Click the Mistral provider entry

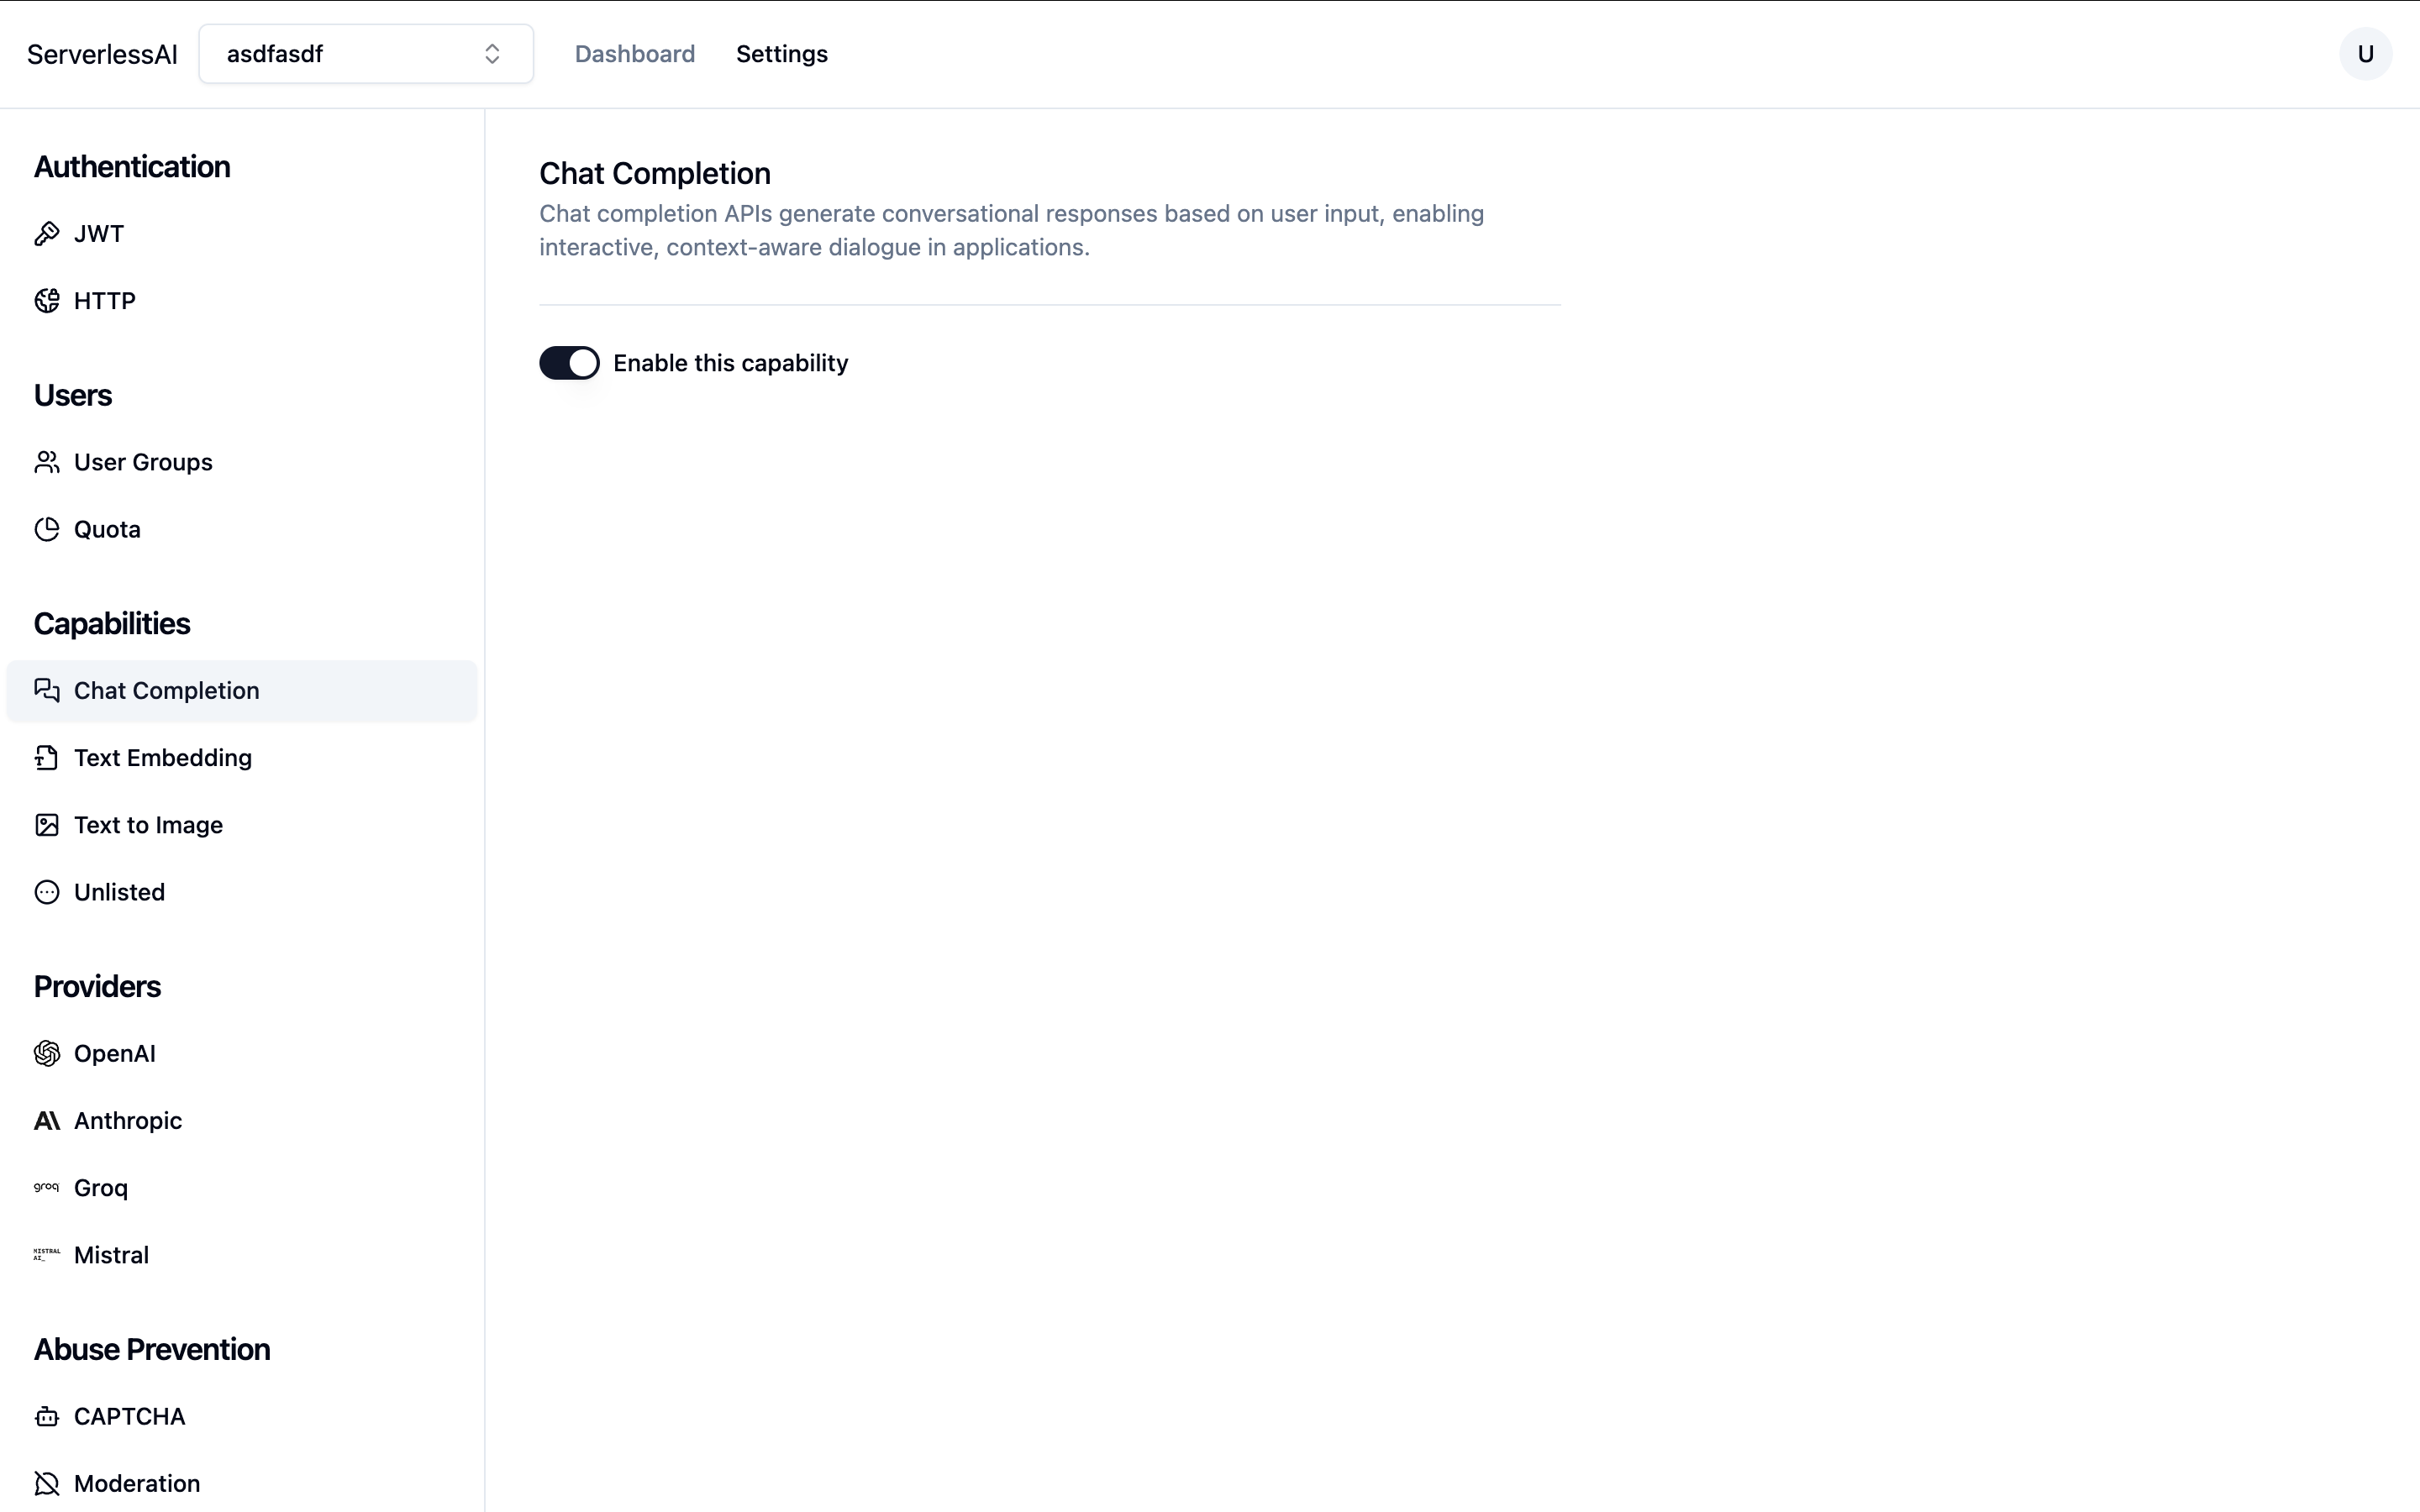pos(112,1254)
